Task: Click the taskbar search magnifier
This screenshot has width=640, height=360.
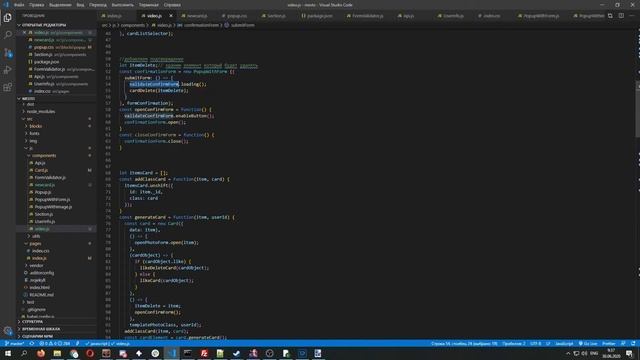Action: [24, 353]
